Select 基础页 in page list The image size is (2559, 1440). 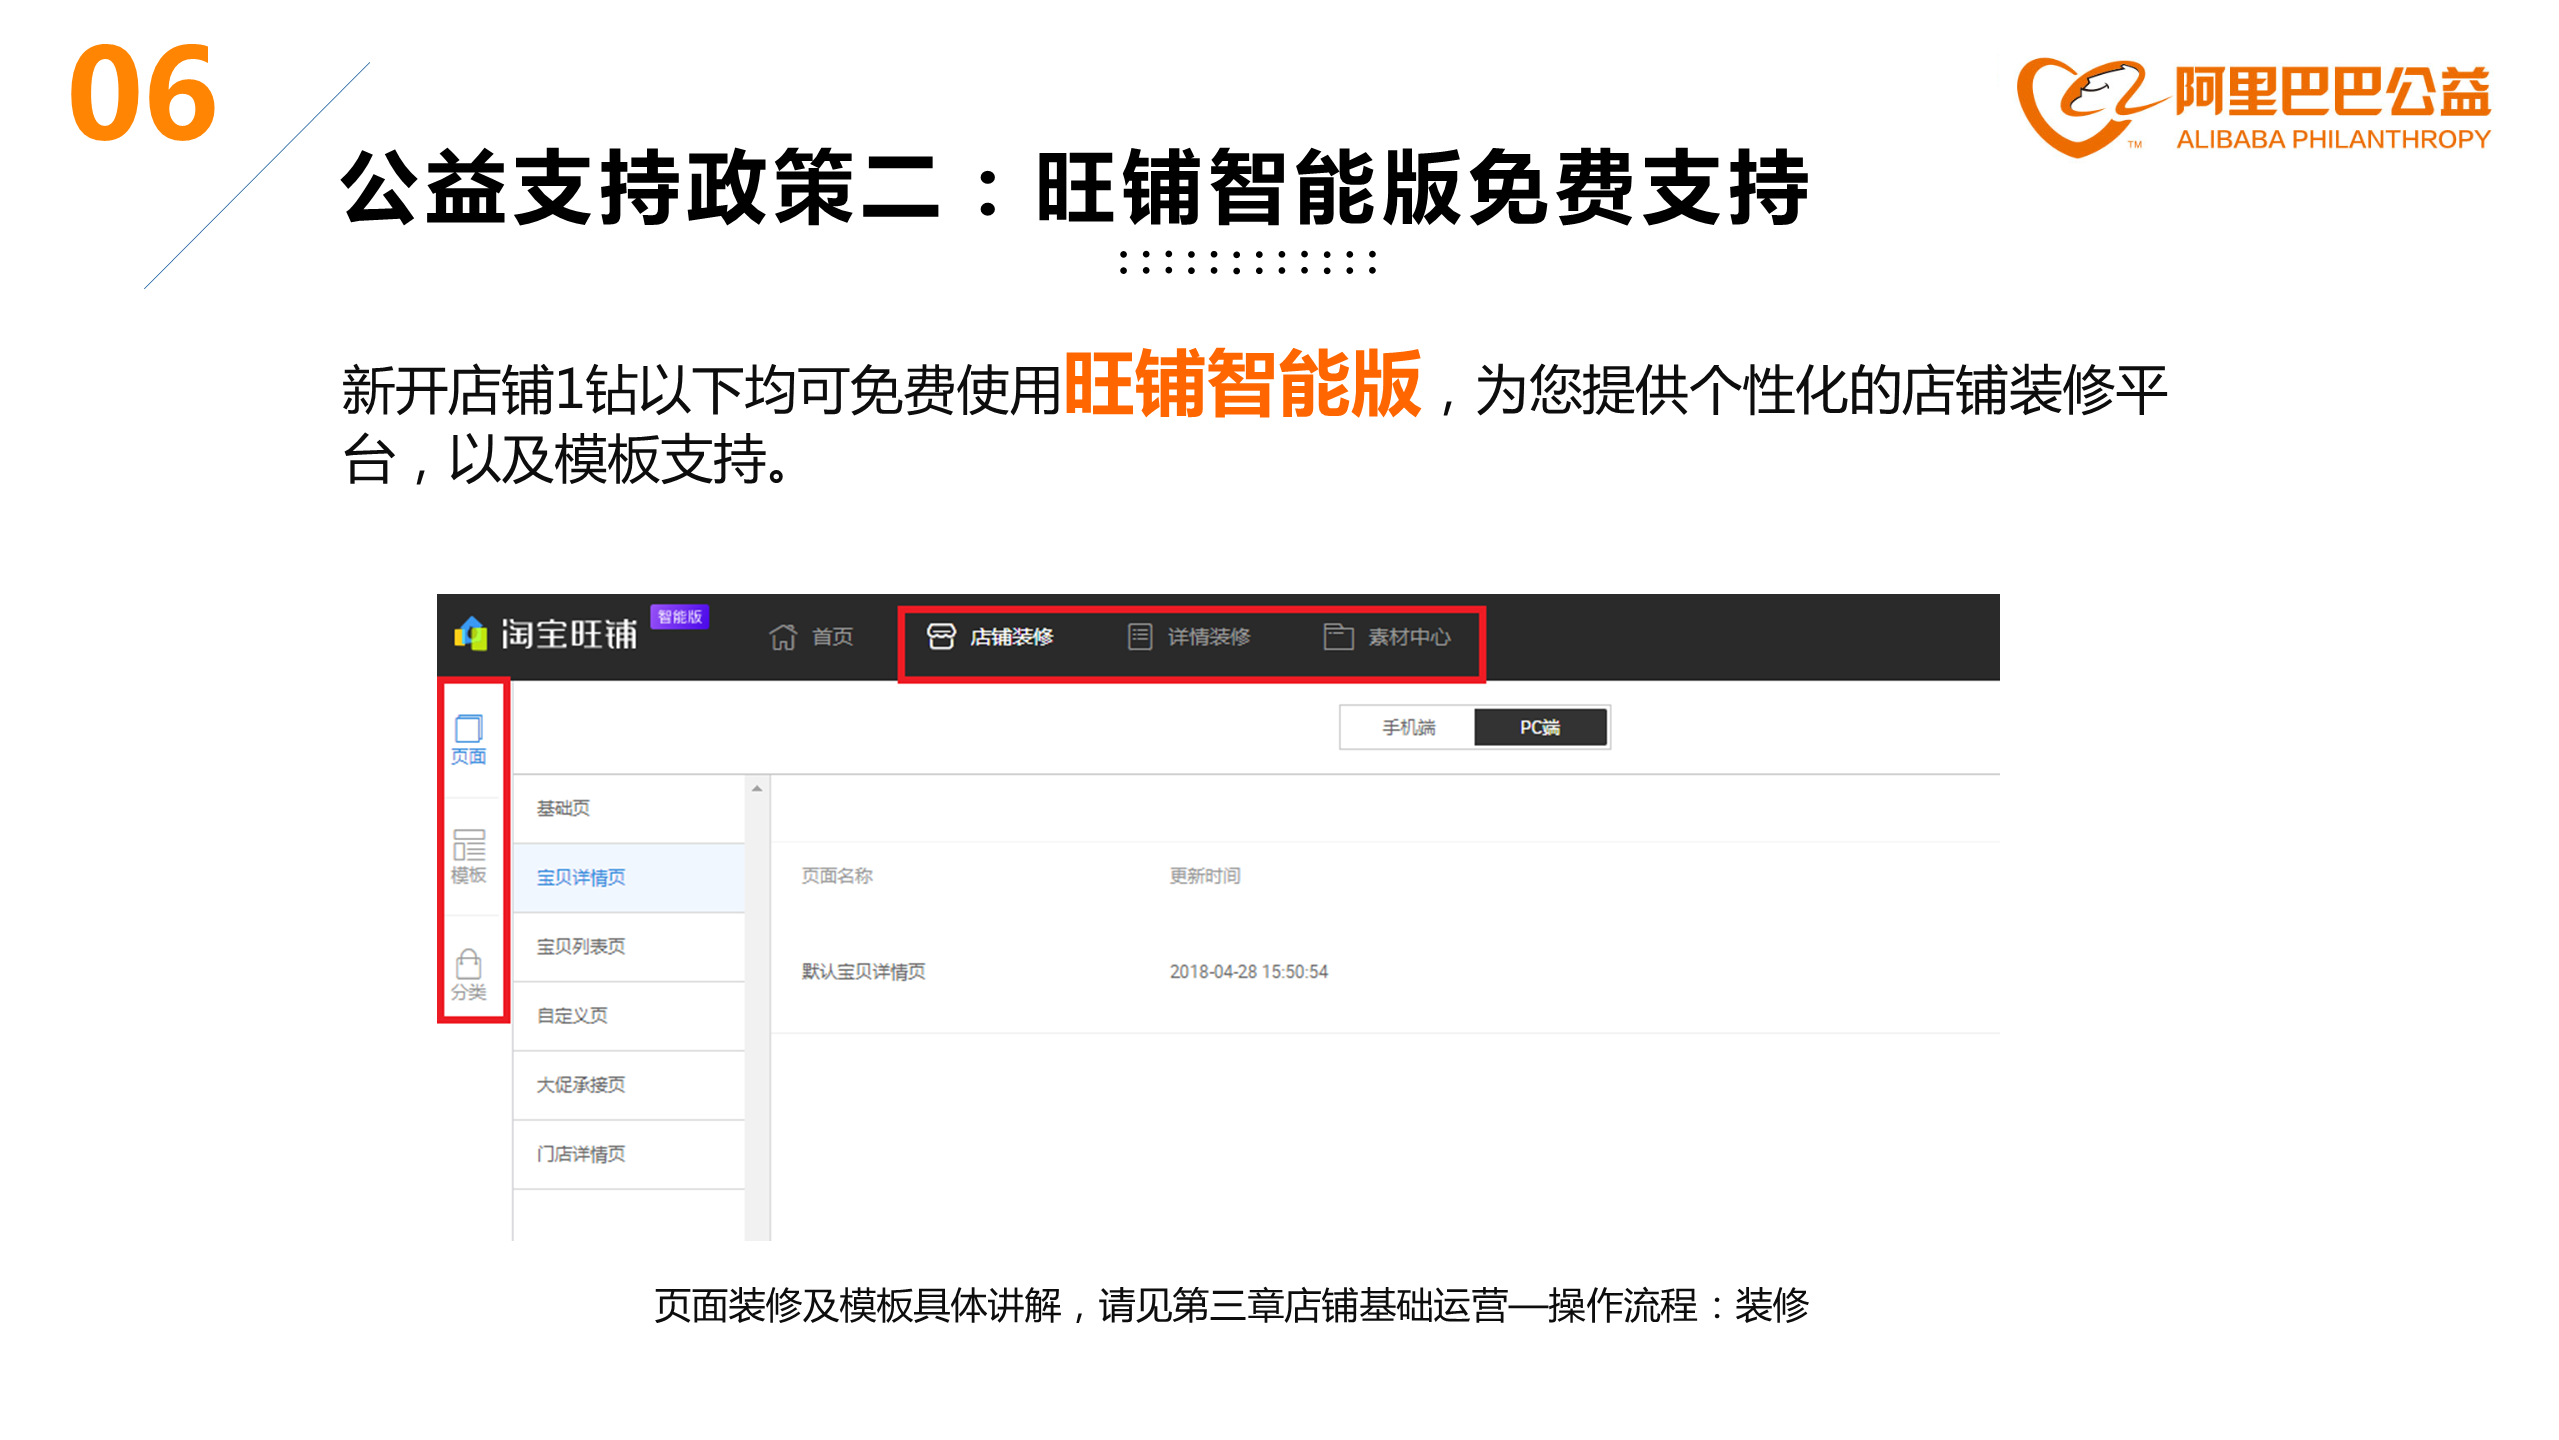[x=629, y=808]
